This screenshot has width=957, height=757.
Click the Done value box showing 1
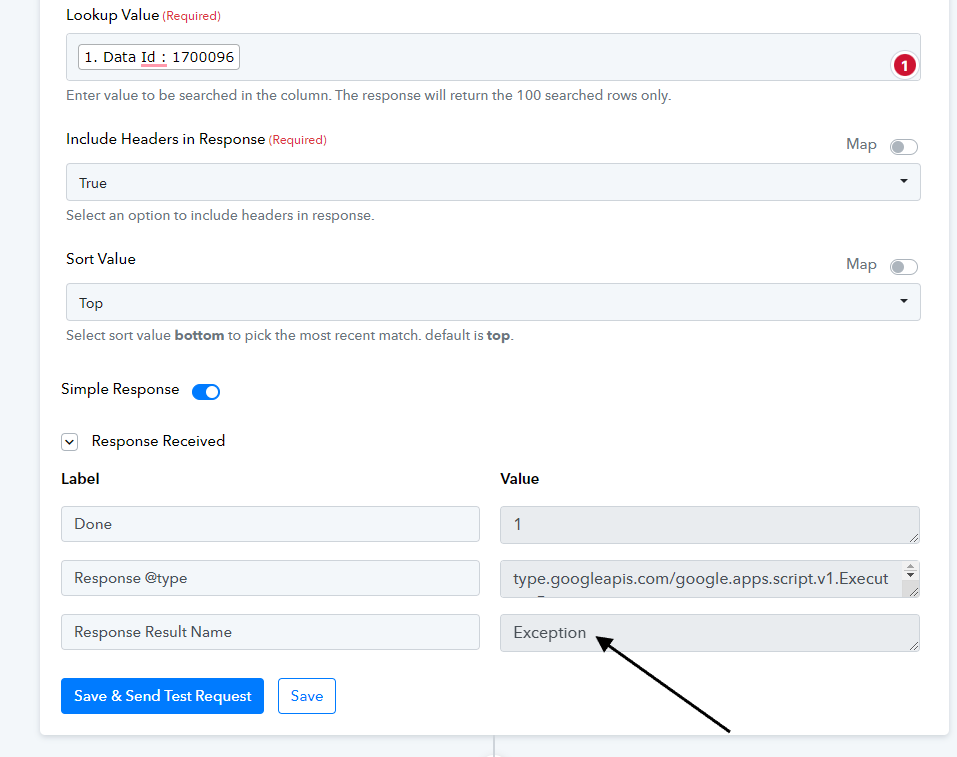pos(710,524)
